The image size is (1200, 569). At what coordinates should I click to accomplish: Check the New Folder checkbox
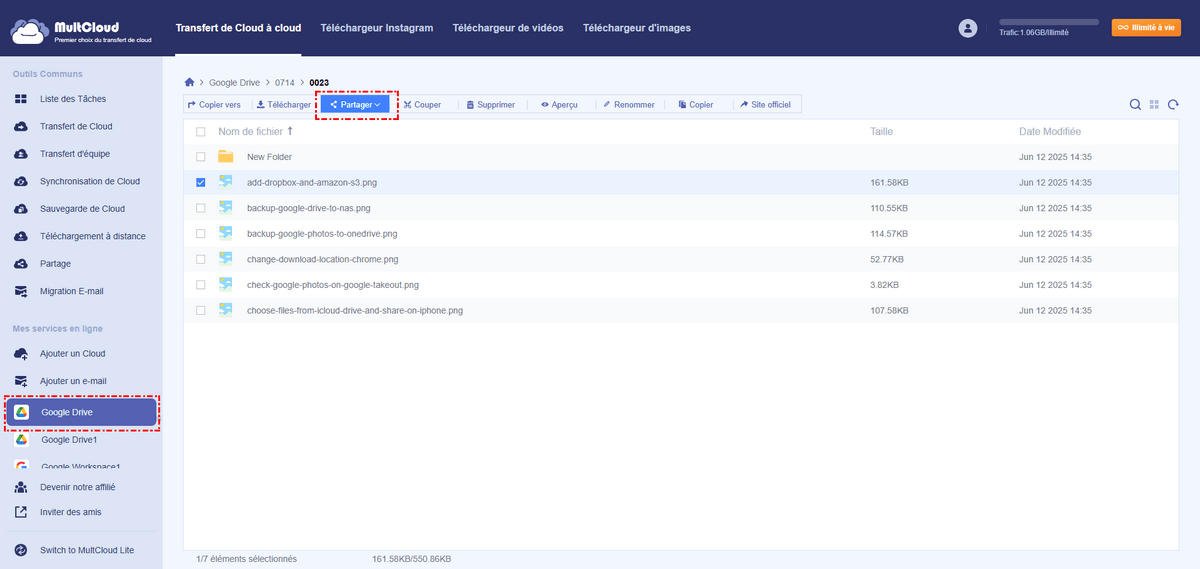click(x=201, y=157)
